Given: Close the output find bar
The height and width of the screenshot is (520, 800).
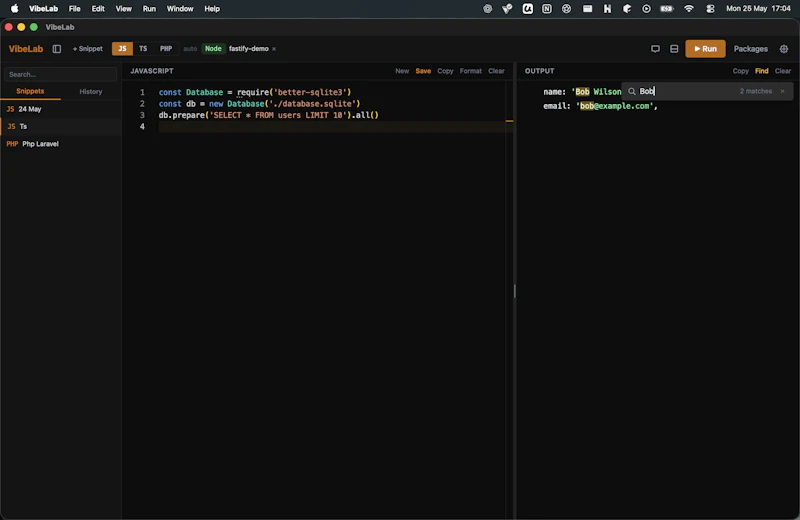Looking at the screenshot, I should (782, 91).
